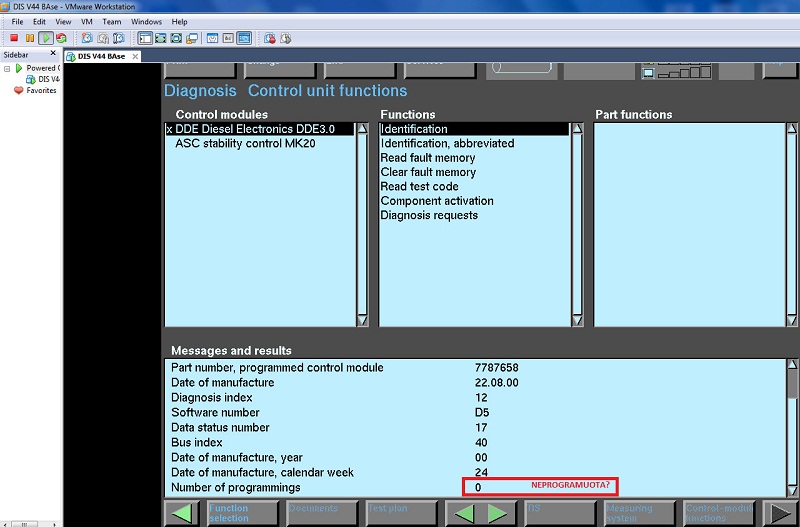Click the Suspend virtual machine icon

30,38
